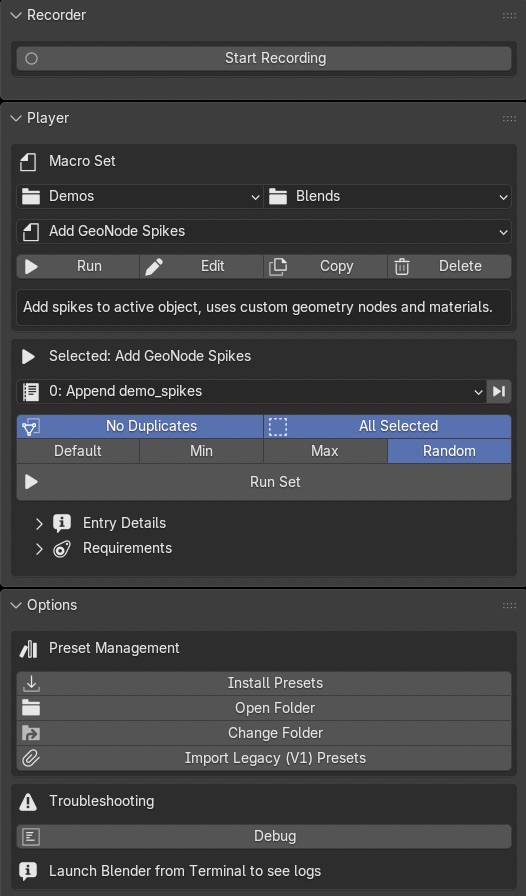
Task: Delete the selected macro
Action: (449, 266)
